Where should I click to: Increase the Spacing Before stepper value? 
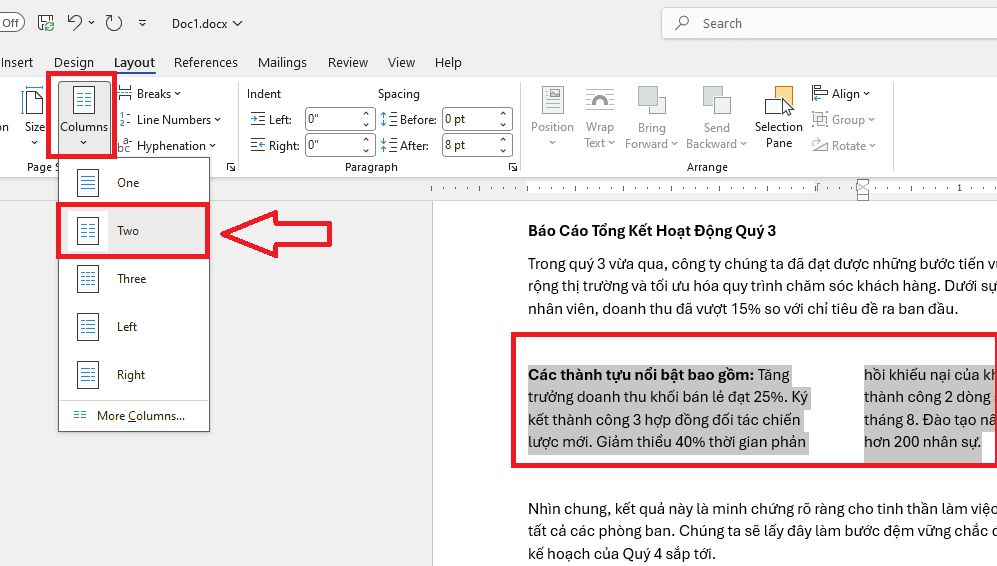pos(503,114)
